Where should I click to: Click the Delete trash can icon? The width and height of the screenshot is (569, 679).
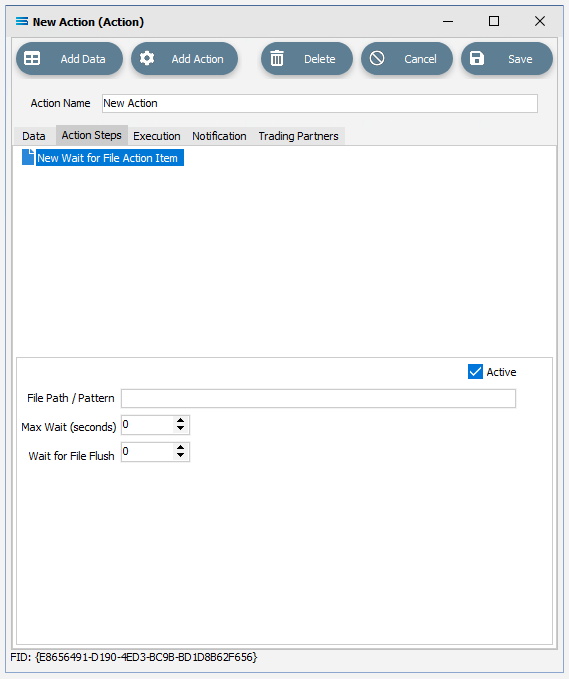coord(277,58)
